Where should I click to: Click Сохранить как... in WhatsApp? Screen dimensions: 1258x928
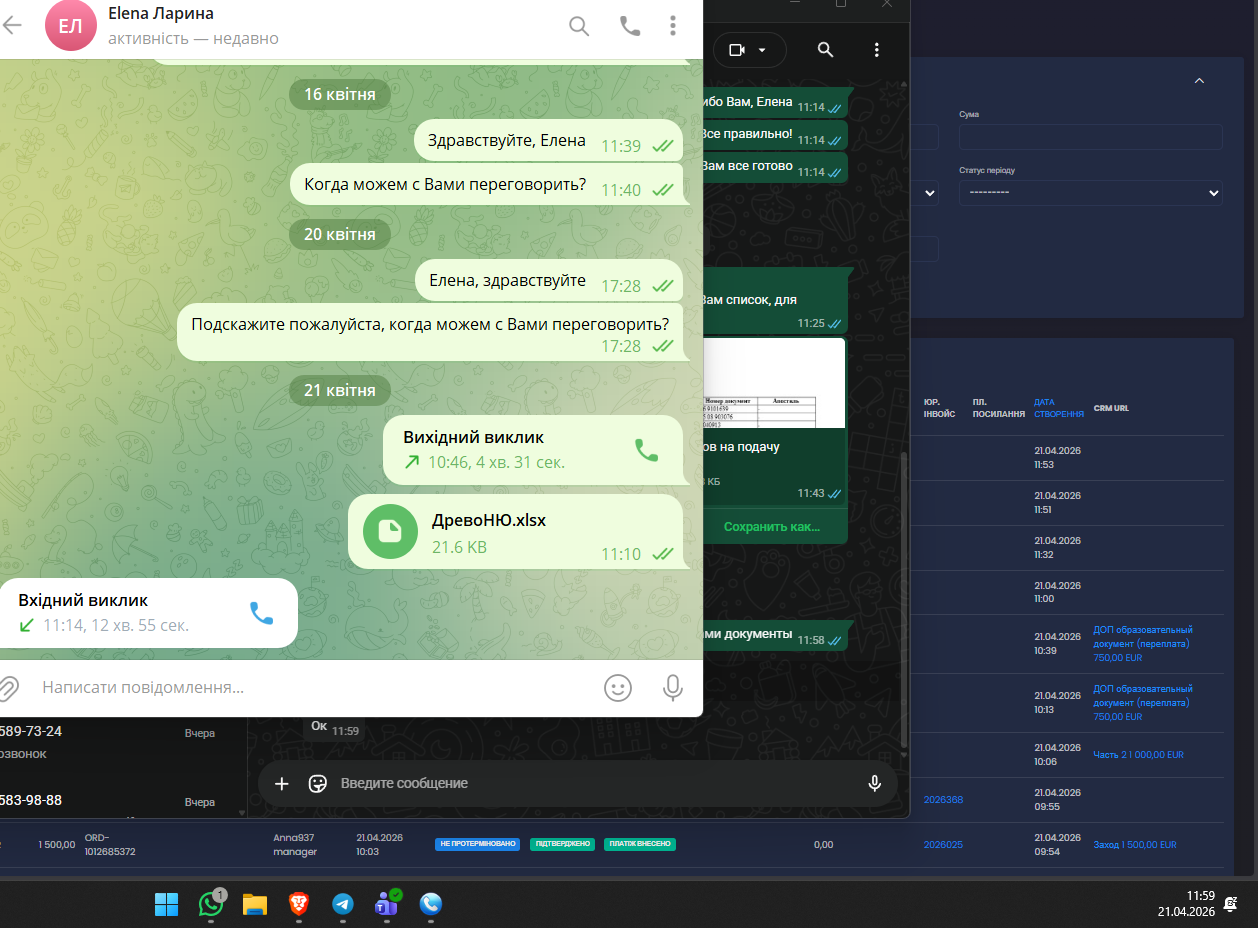point(772,526)
